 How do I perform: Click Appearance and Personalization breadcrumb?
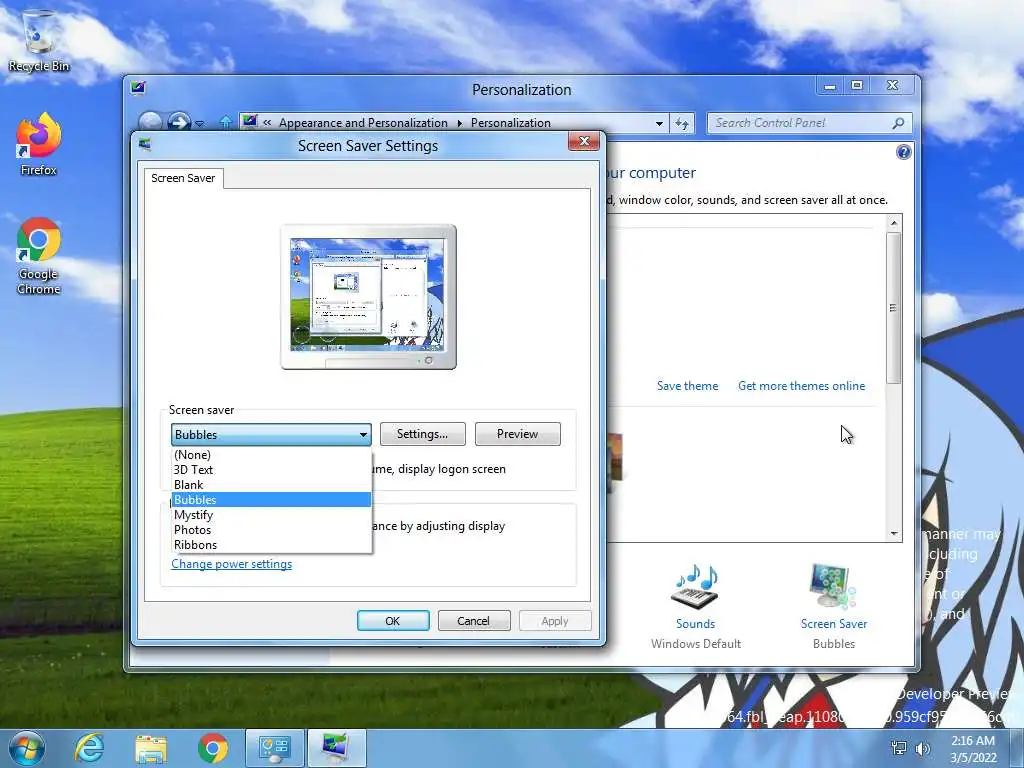point(363,123)
